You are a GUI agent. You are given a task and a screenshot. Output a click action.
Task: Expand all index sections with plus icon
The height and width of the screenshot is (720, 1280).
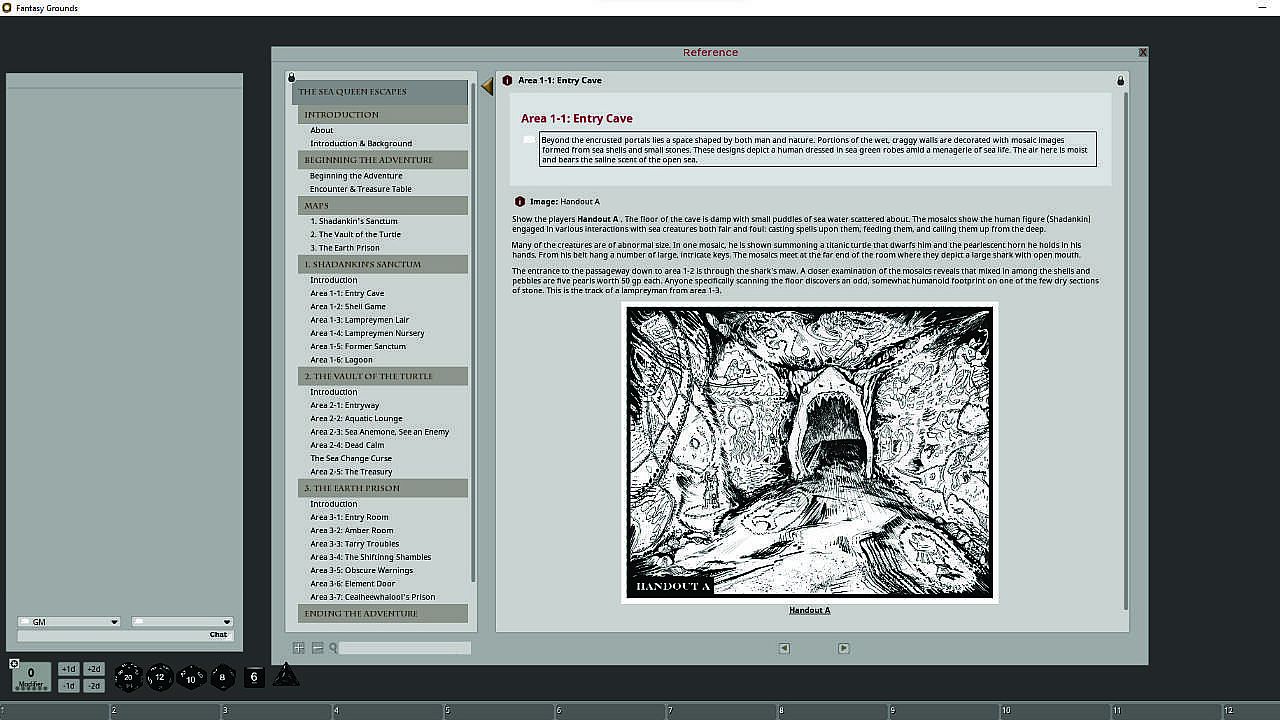pos(298,648)
